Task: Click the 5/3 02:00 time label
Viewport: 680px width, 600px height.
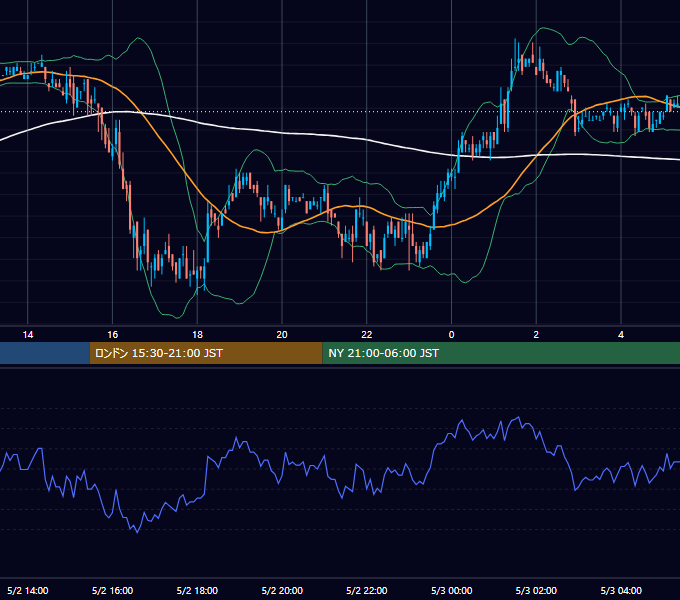Action: click(x=536, y=590)
